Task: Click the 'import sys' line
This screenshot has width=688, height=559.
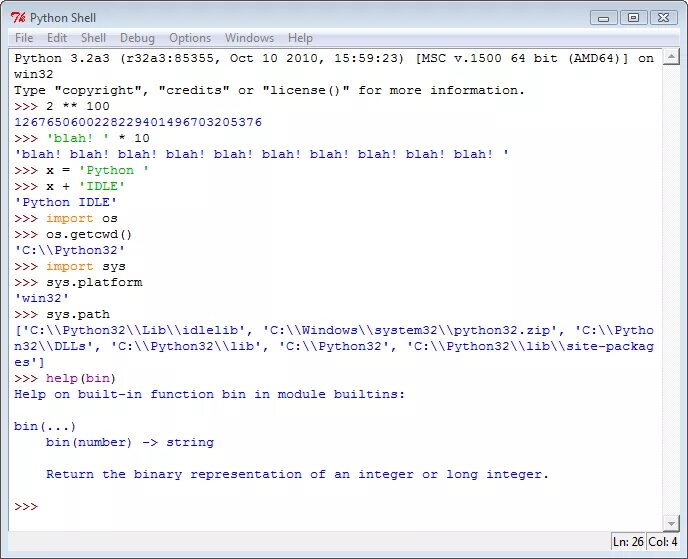Action: tap(70, 266)
